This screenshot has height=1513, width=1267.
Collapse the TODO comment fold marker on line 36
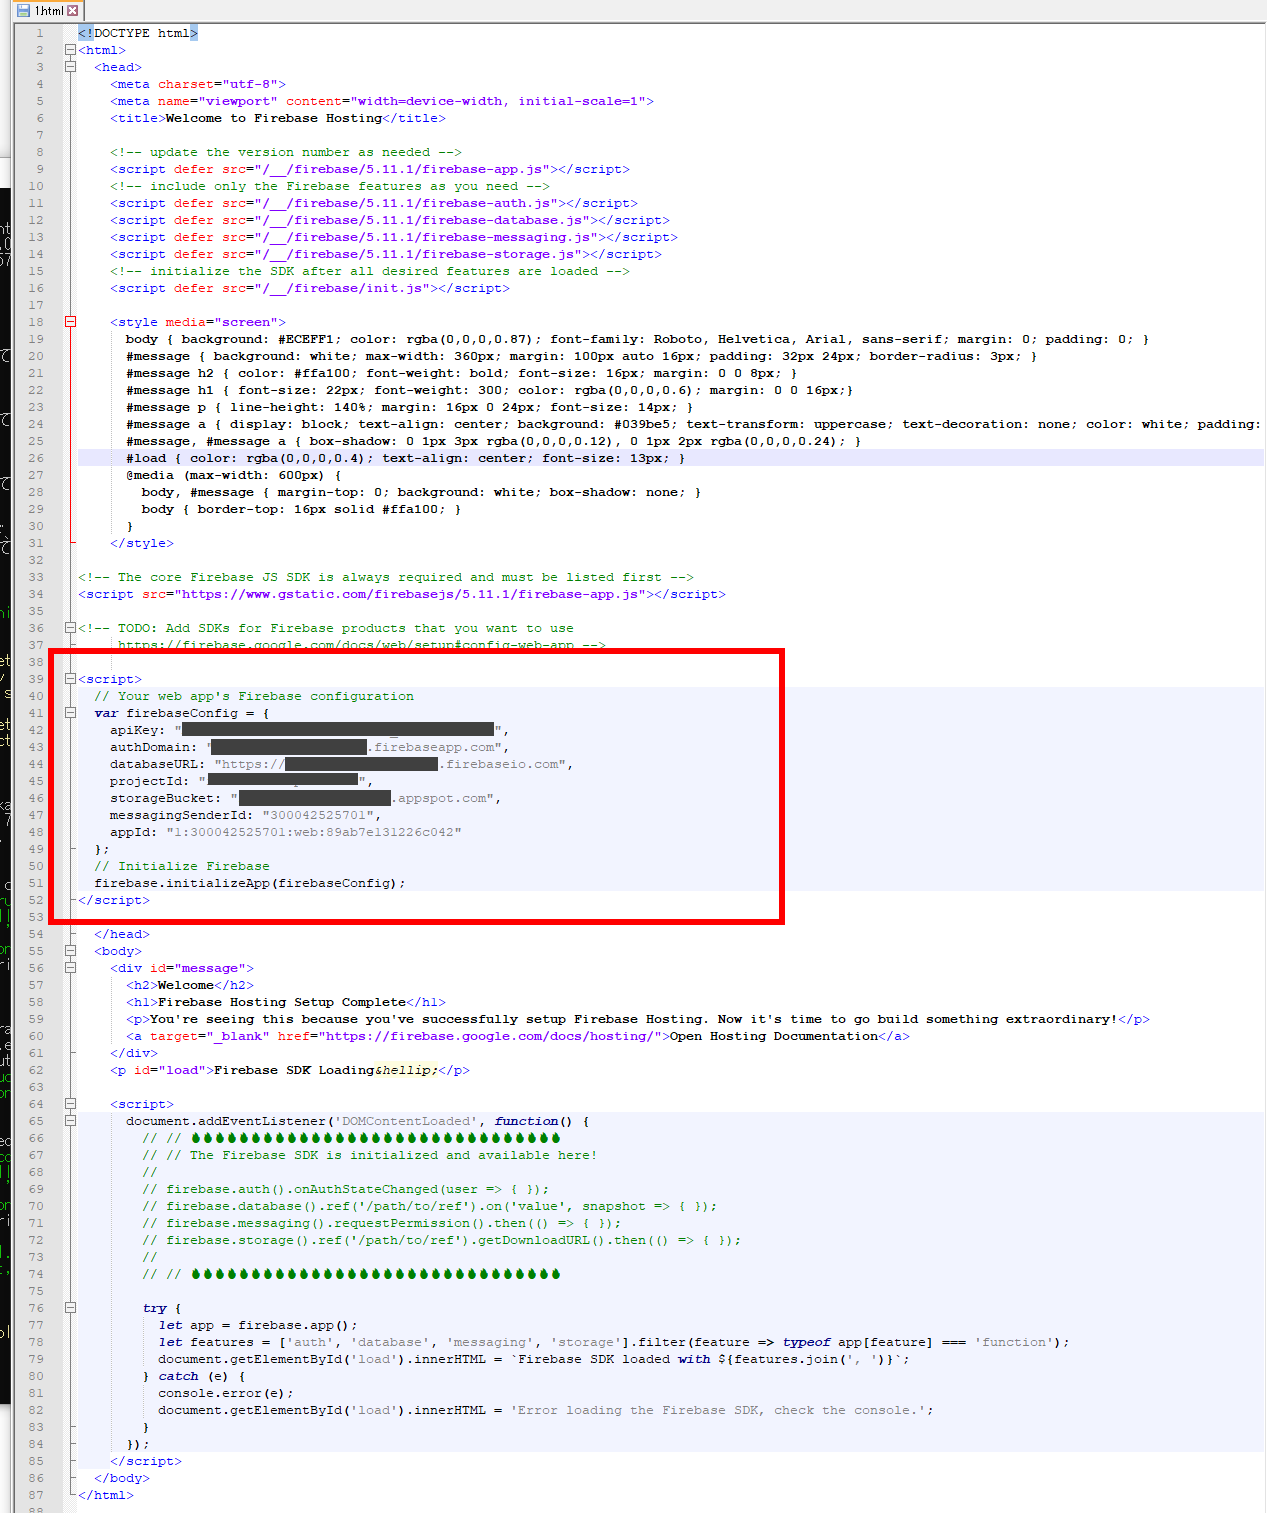70,628
